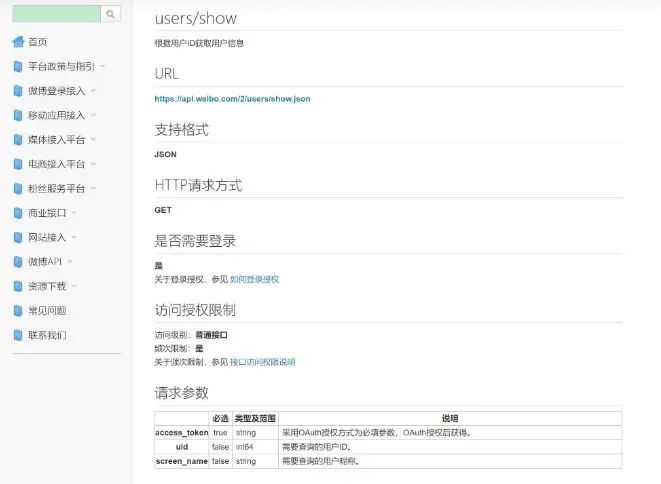
Task: Click the 访问授权限制 section heading
Action: click(195, 310)
